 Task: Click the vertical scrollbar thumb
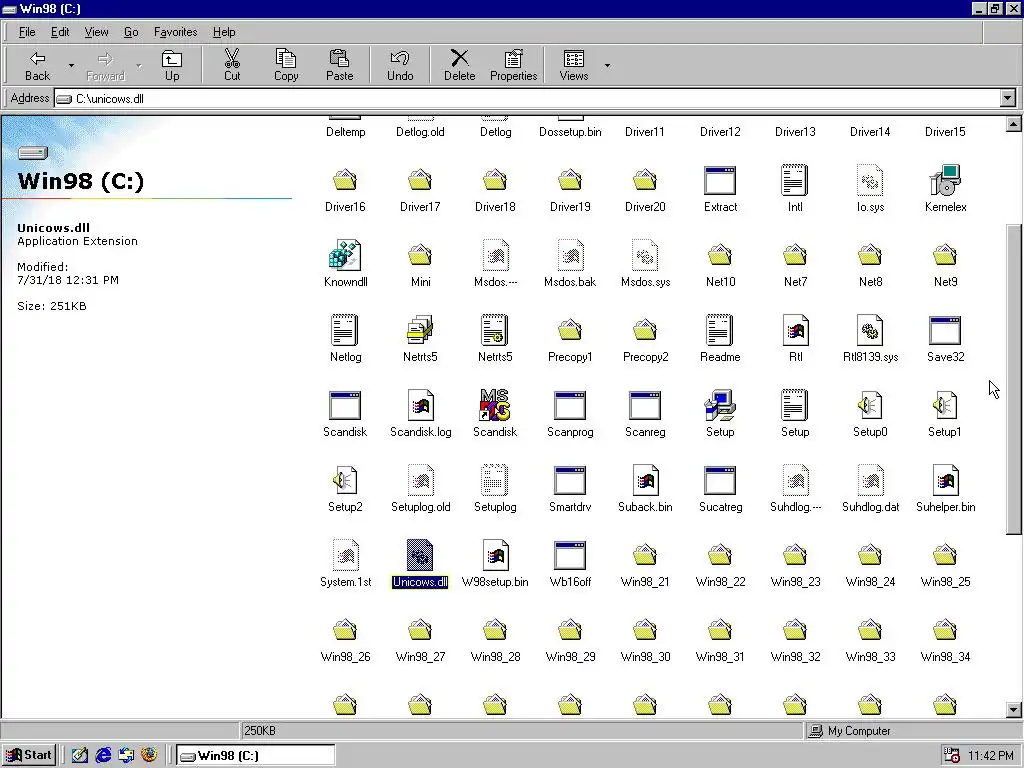point(1014,379)
